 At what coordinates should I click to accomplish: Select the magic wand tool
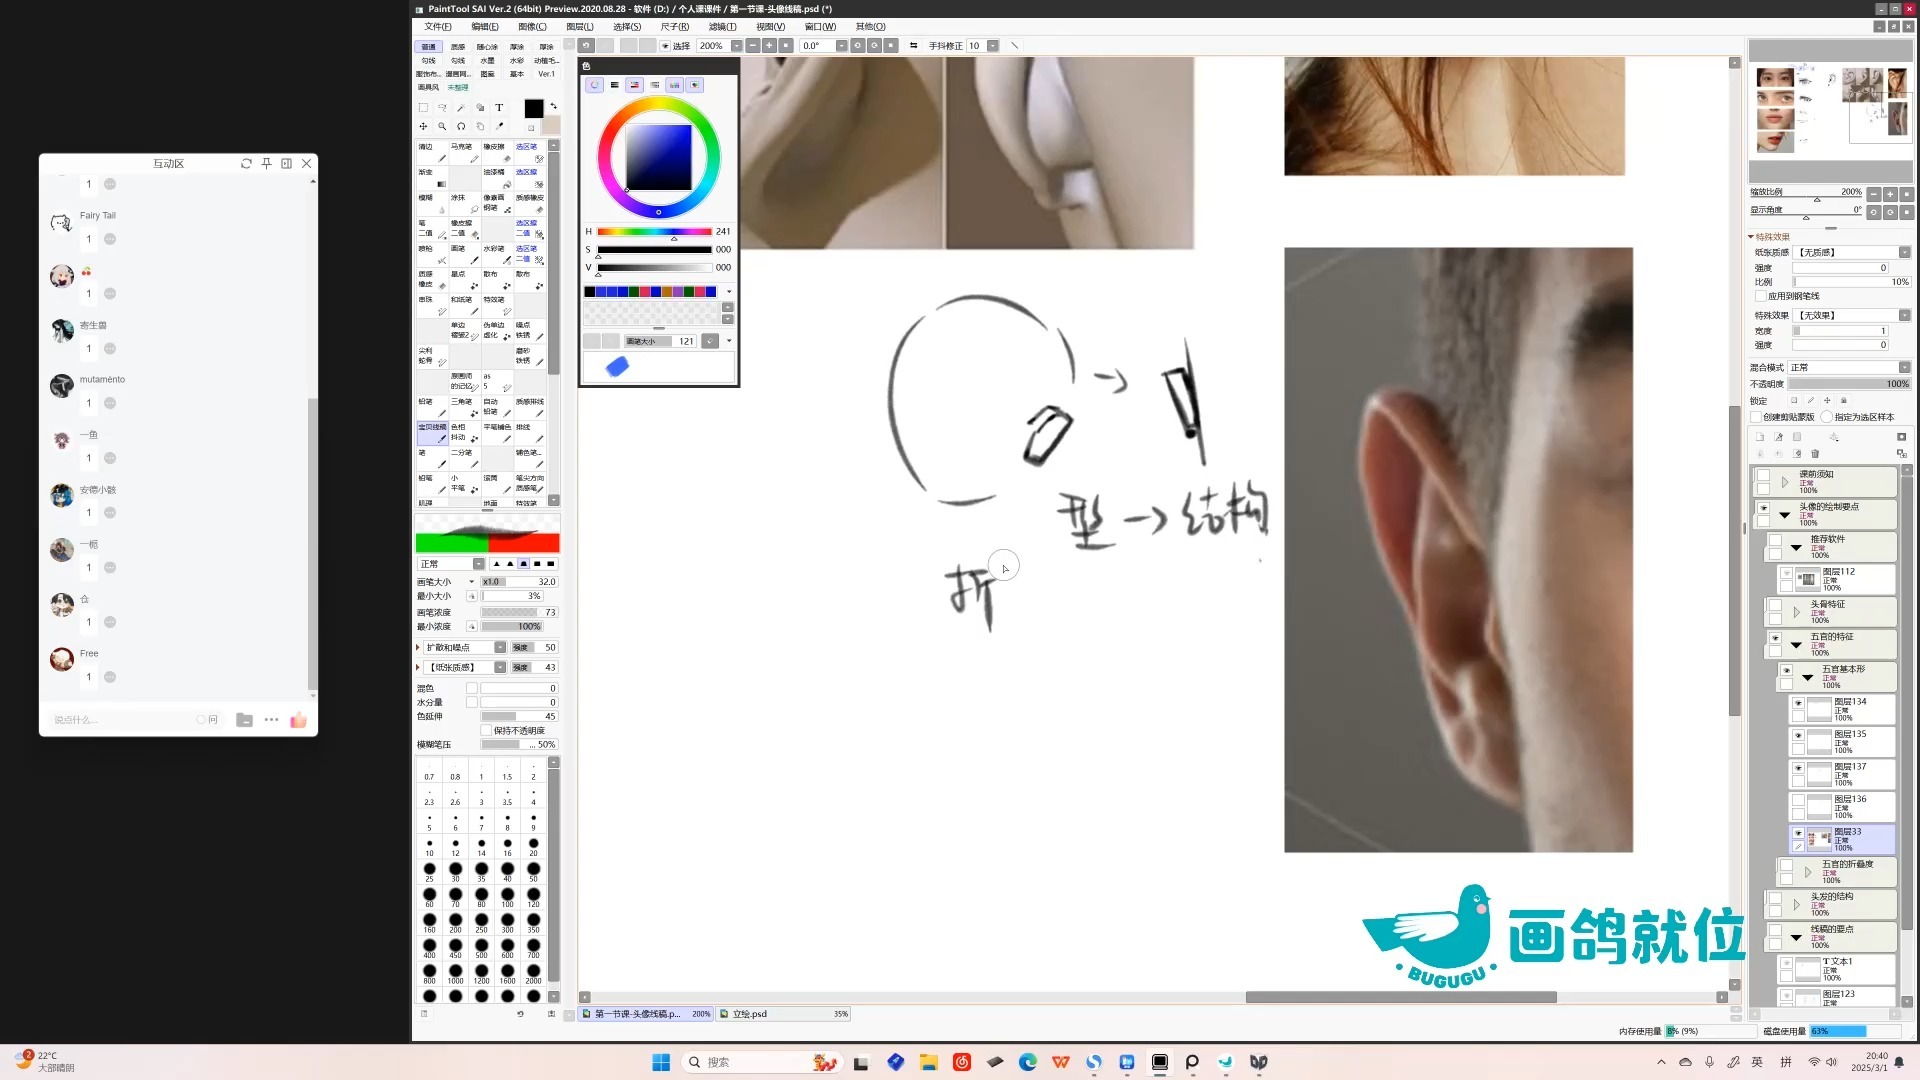coord(461,108)
